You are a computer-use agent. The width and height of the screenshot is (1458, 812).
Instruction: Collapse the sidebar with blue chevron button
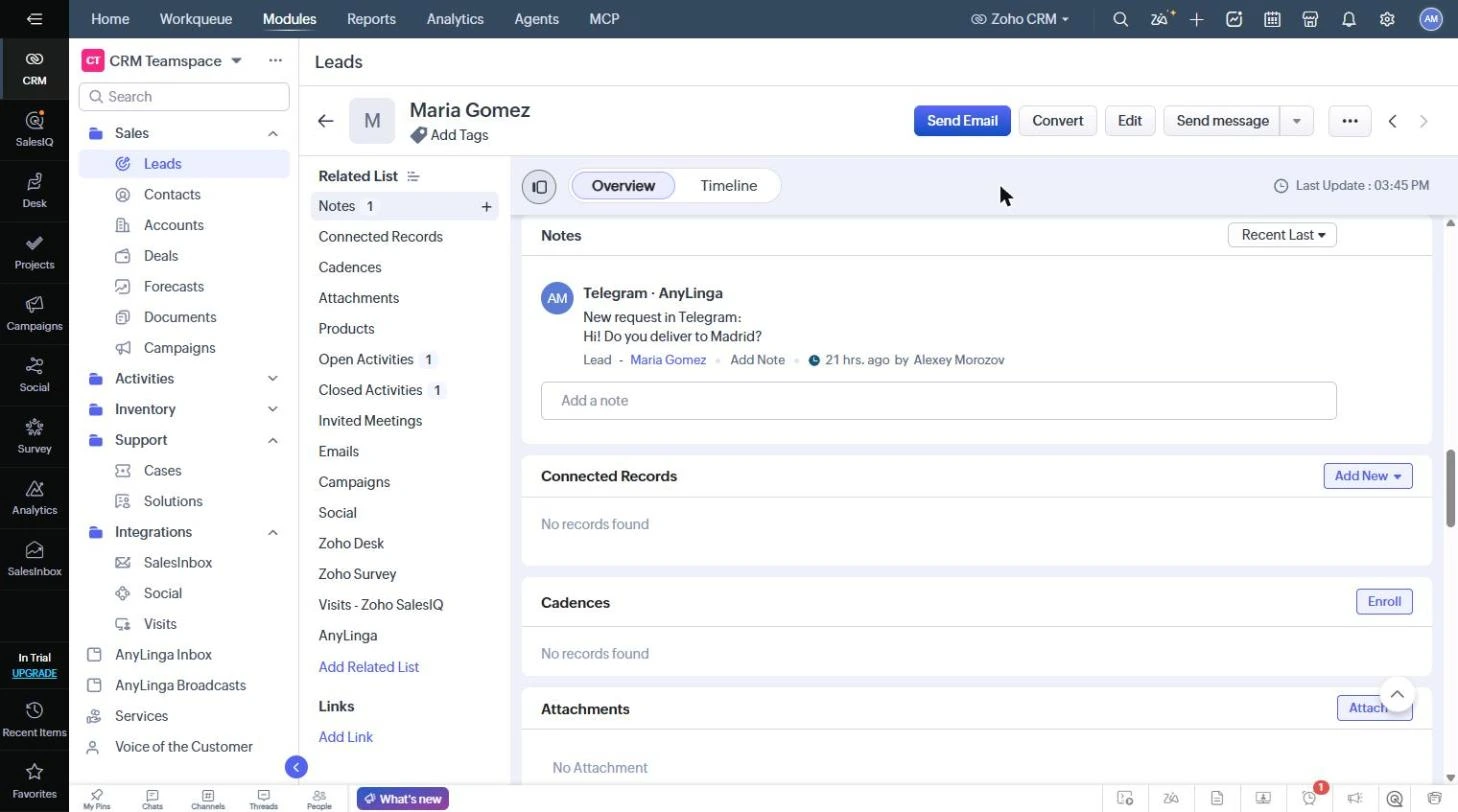(296, 767)
